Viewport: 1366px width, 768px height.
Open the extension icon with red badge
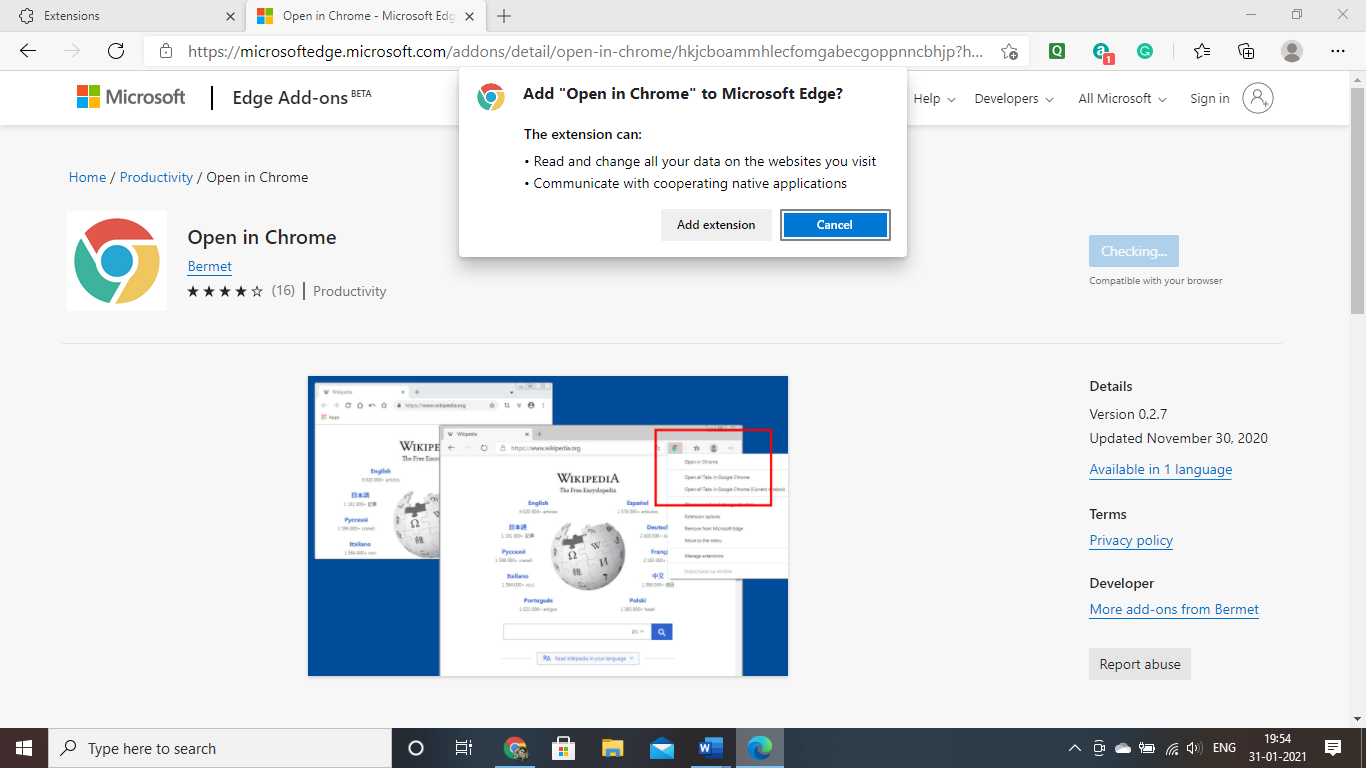point(1102,52)
